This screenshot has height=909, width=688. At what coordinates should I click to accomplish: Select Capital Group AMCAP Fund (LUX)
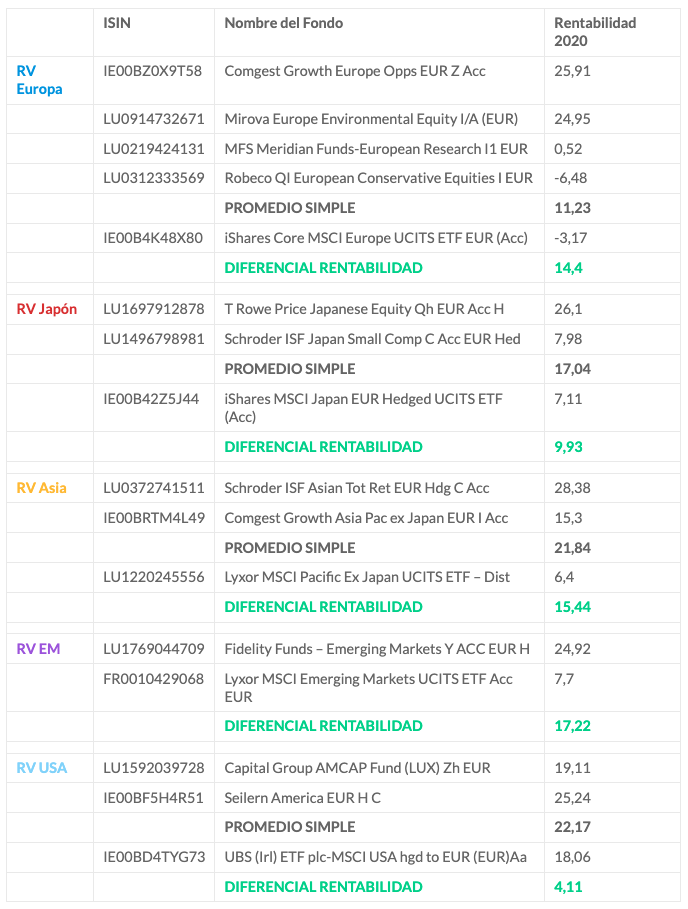(x=357, y=768)
